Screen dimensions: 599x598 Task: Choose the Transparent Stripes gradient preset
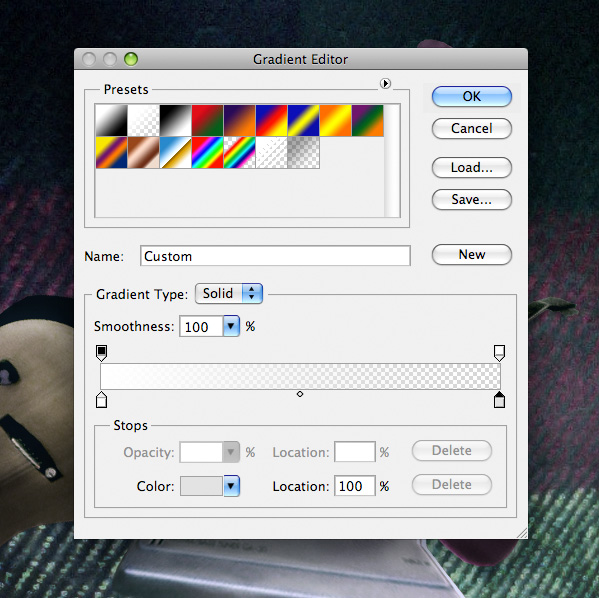272,153
